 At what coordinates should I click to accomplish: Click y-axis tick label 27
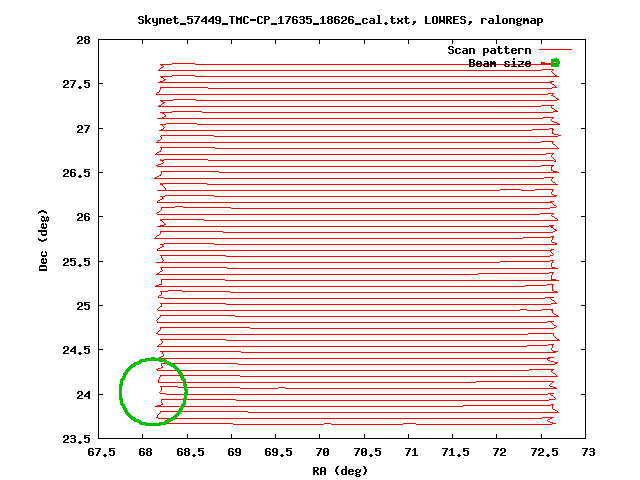[83, 129]
